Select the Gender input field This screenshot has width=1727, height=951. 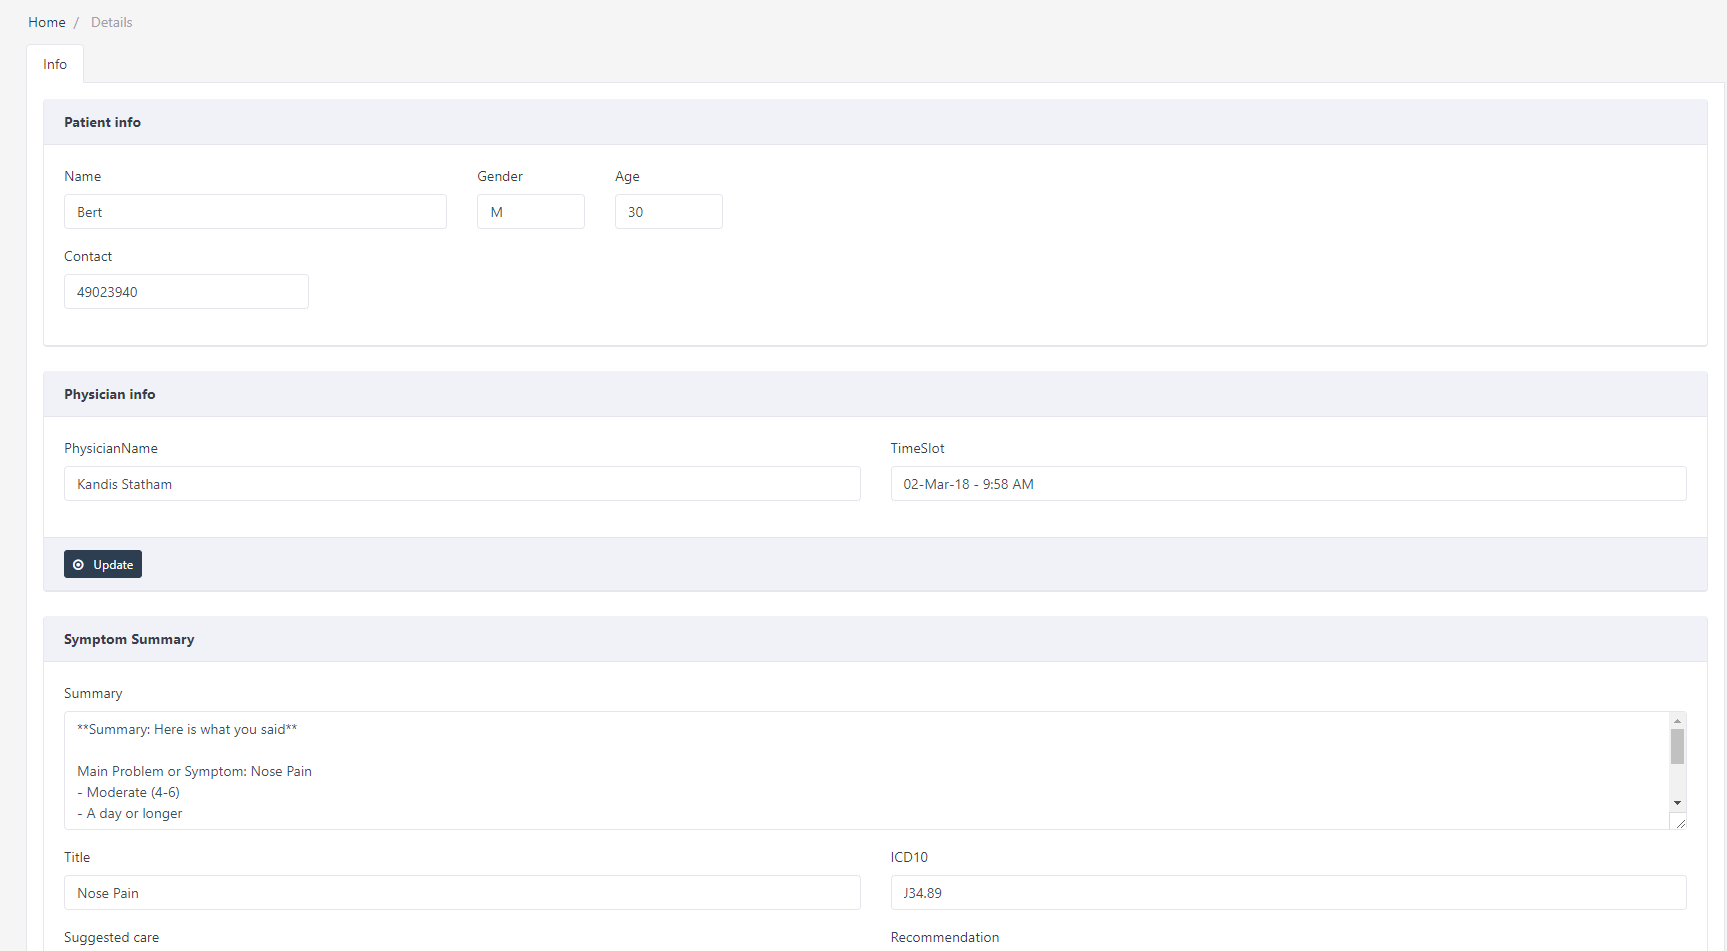click(x=531, y=212)
